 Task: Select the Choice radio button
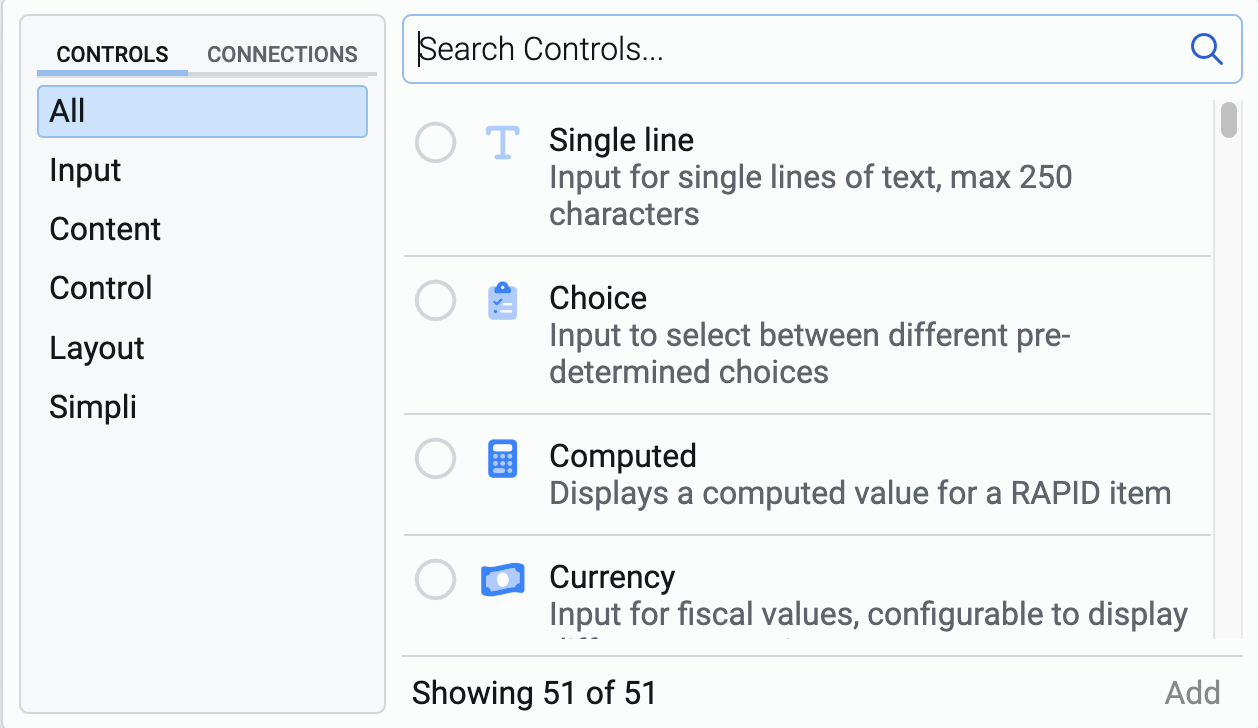click(x=435, y=301)
